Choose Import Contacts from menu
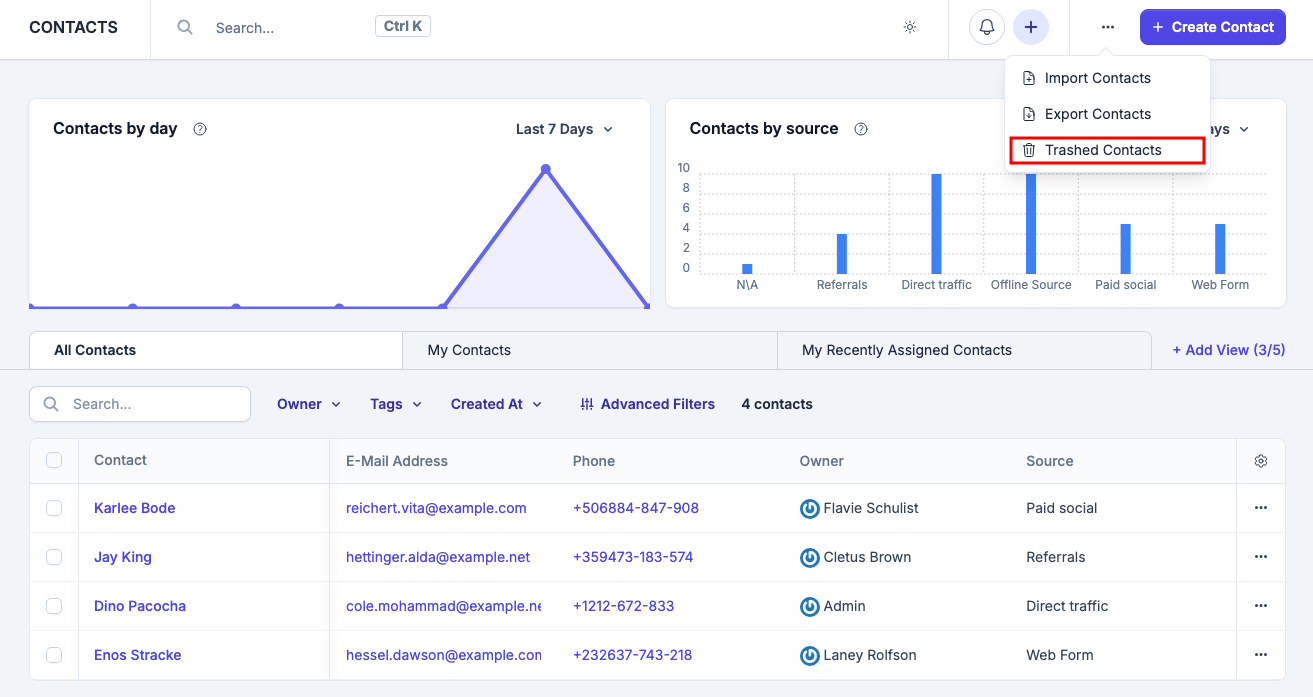The image size is (1313, 697). (x=1107, y=78)
